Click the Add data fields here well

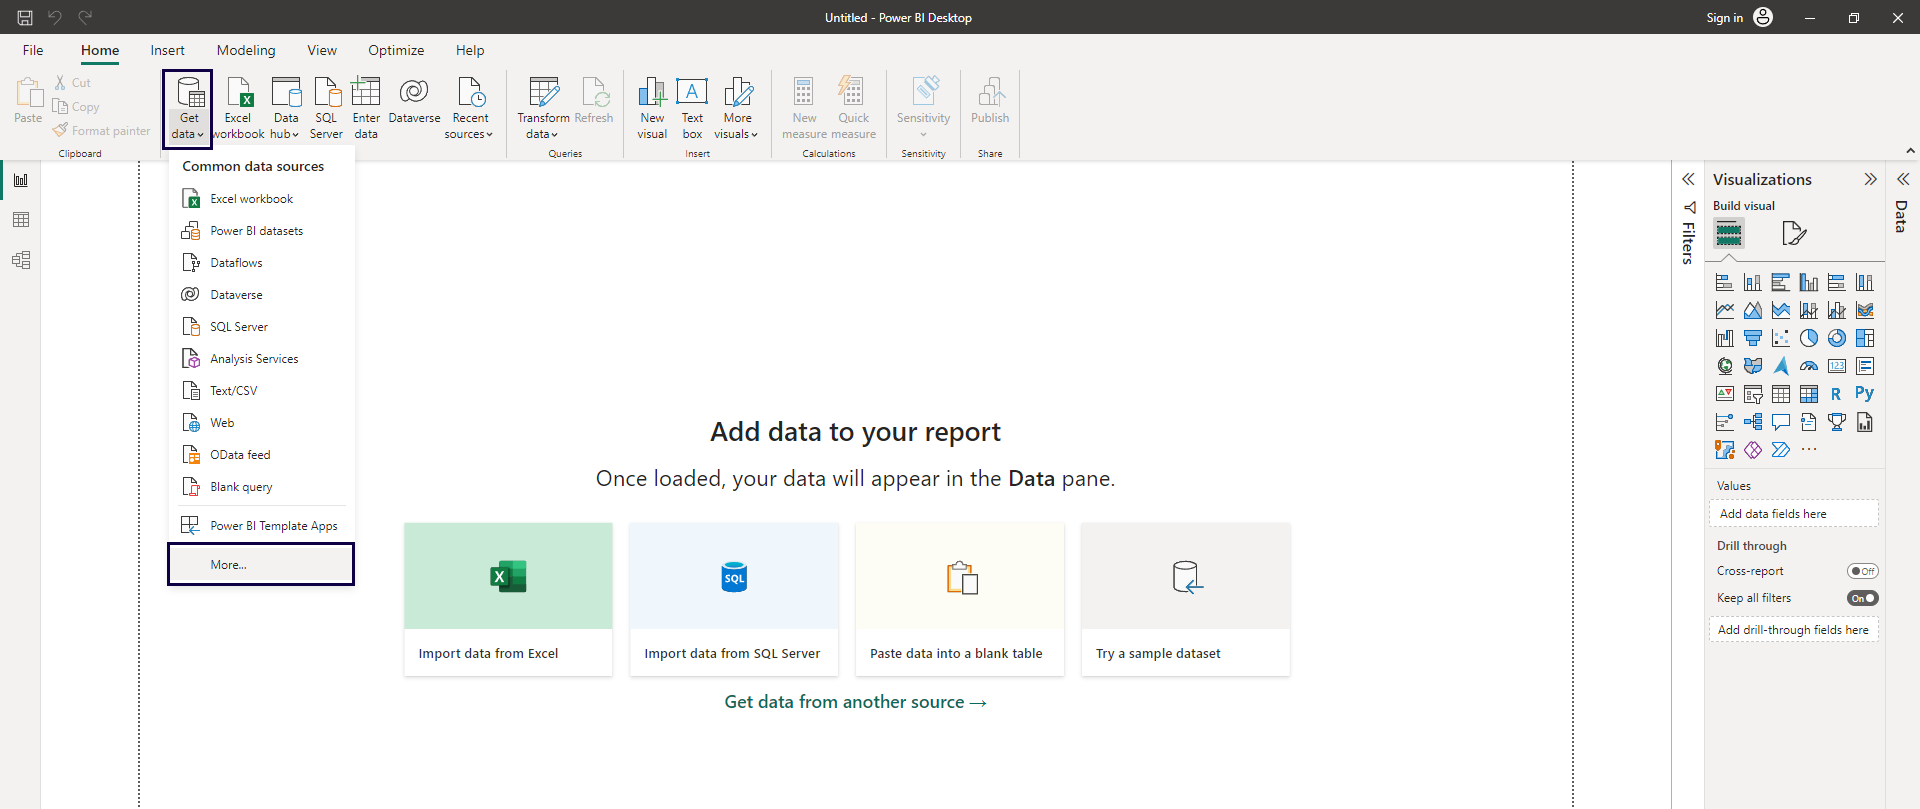[1794, 514]
